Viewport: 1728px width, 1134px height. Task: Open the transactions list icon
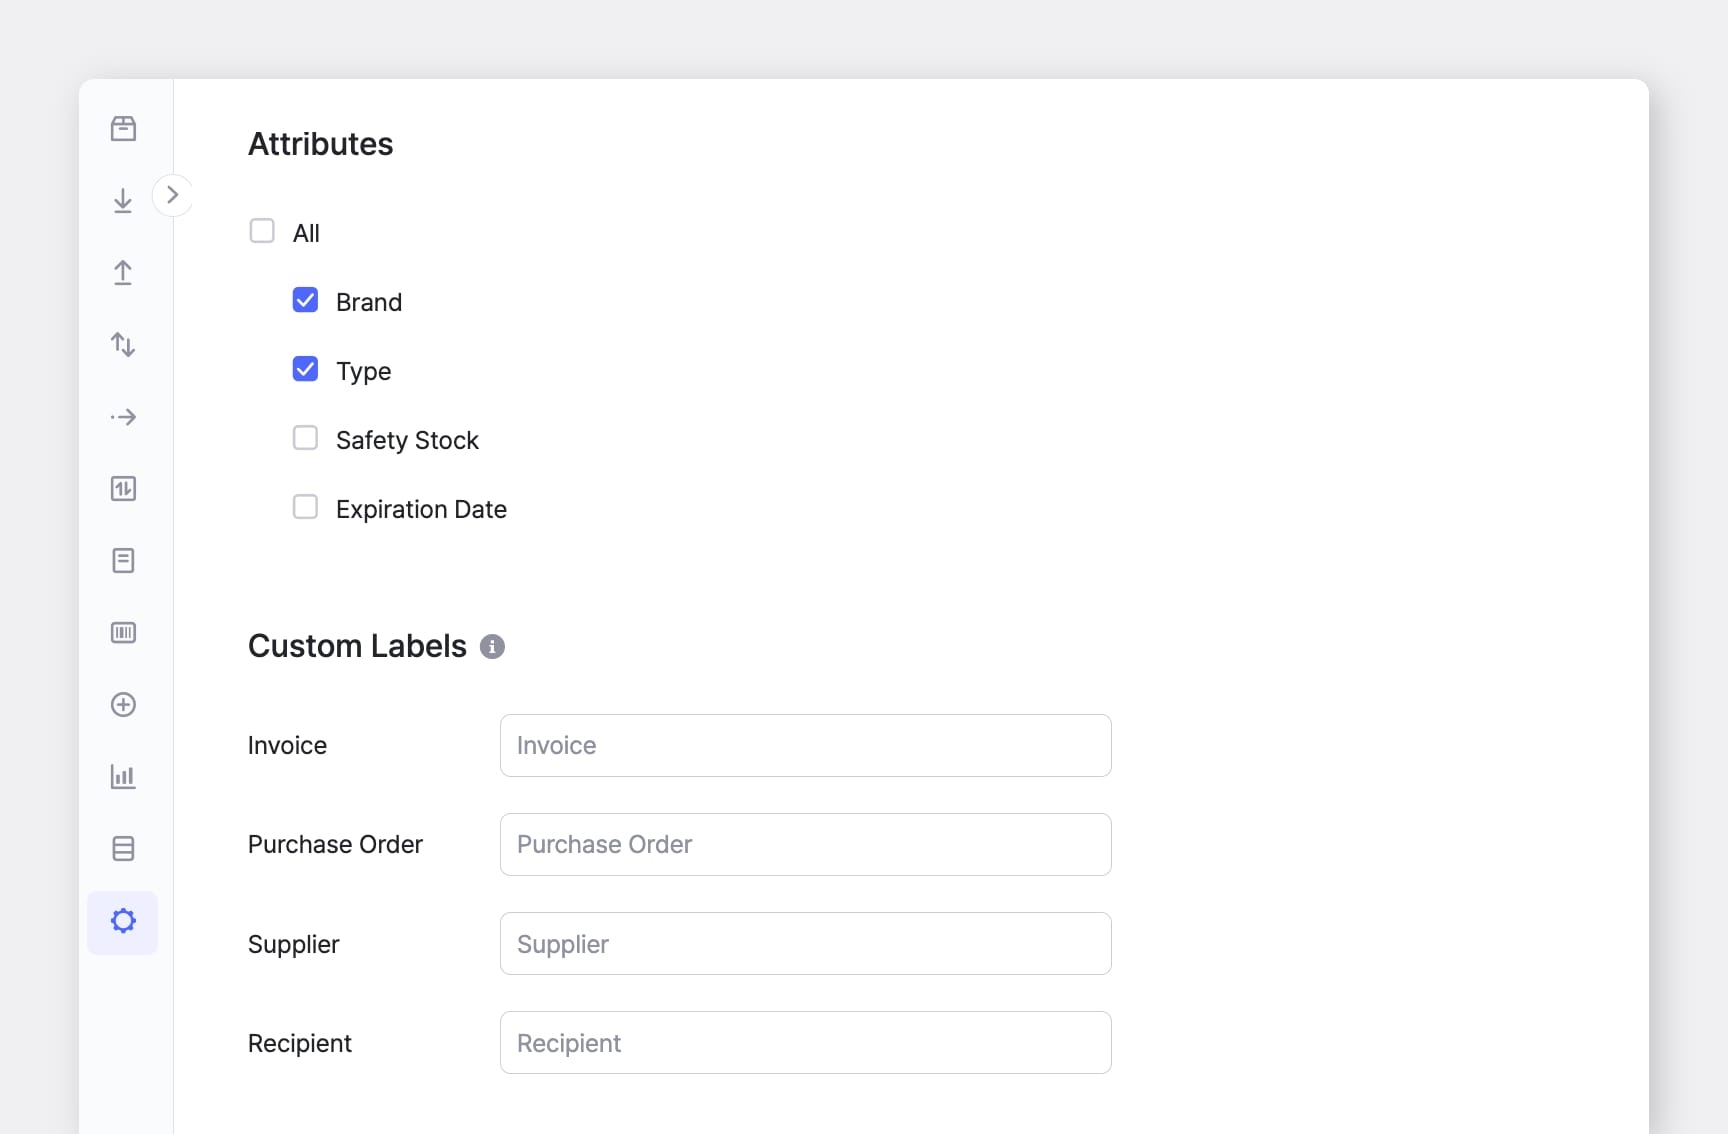pyautogui.click(x=123, y=561)
